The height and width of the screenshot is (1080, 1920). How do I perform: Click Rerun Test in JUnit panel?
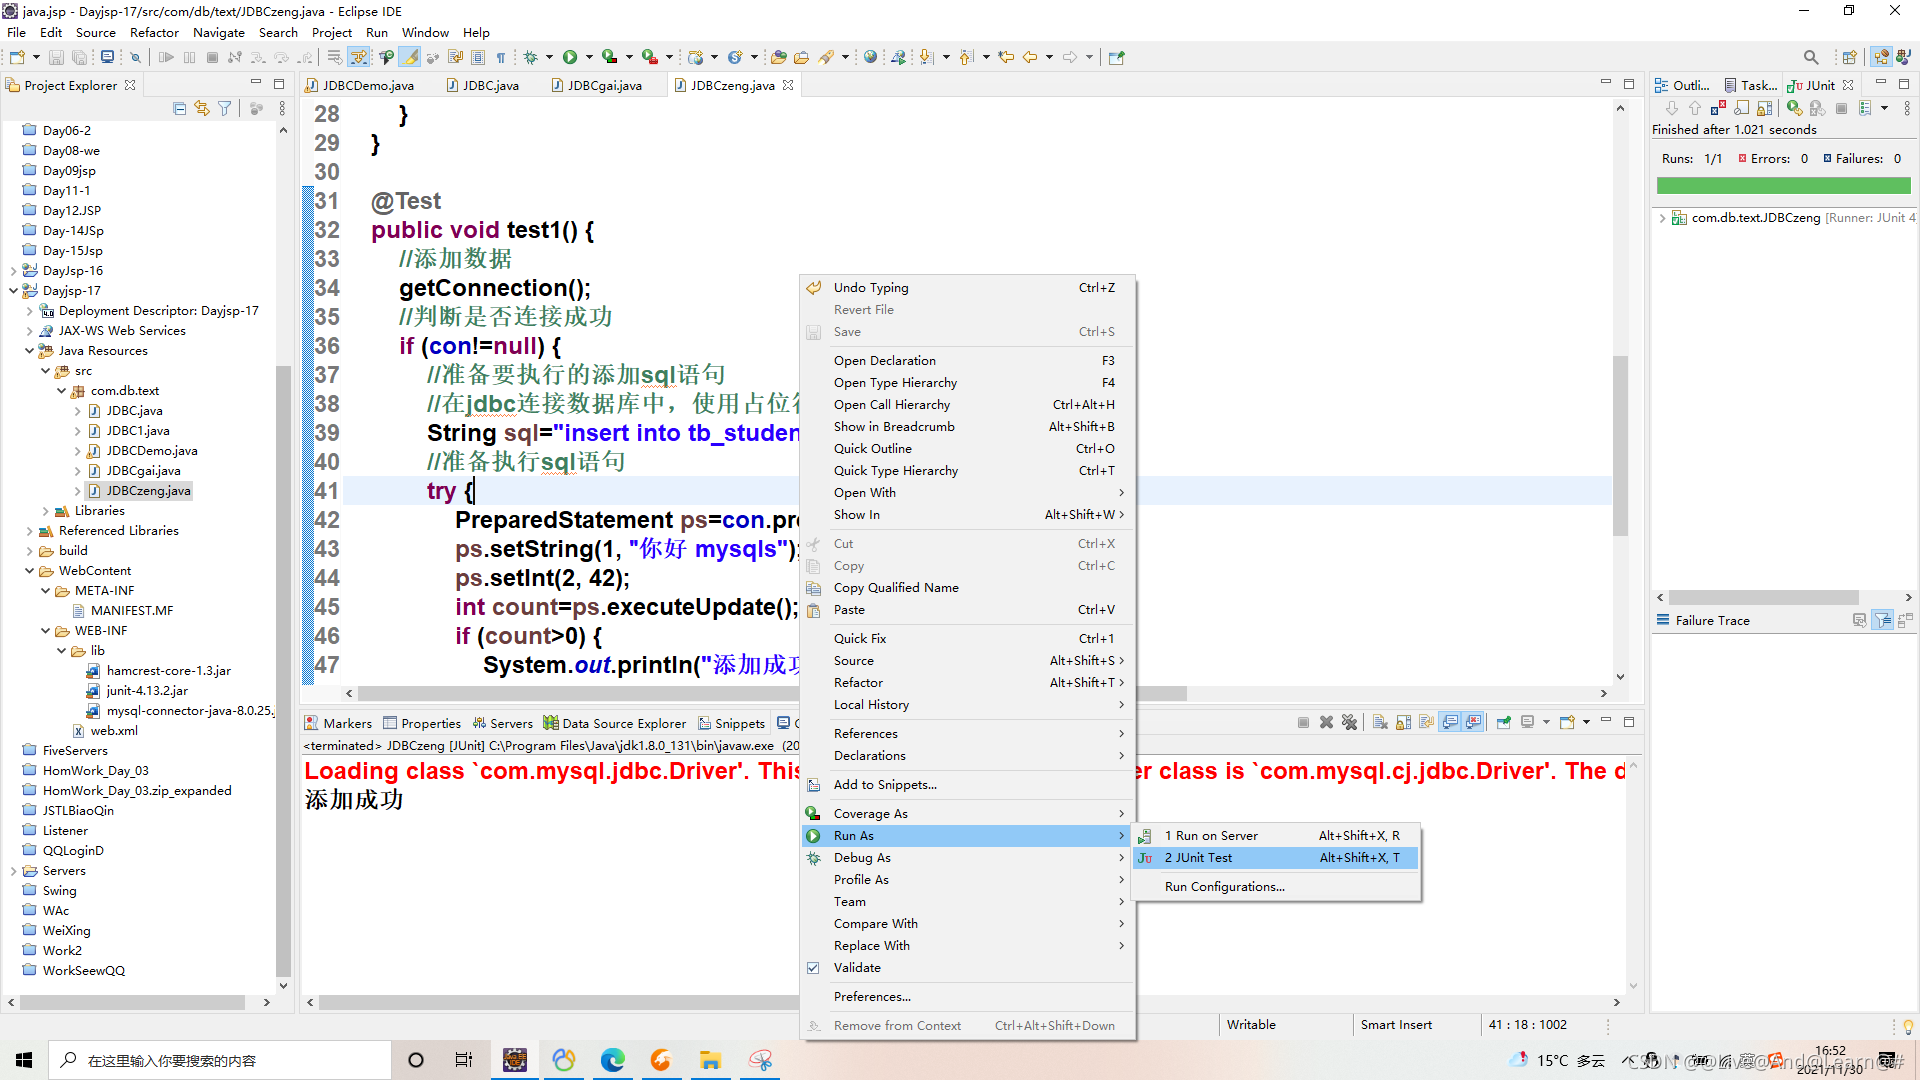point(1794,108)
